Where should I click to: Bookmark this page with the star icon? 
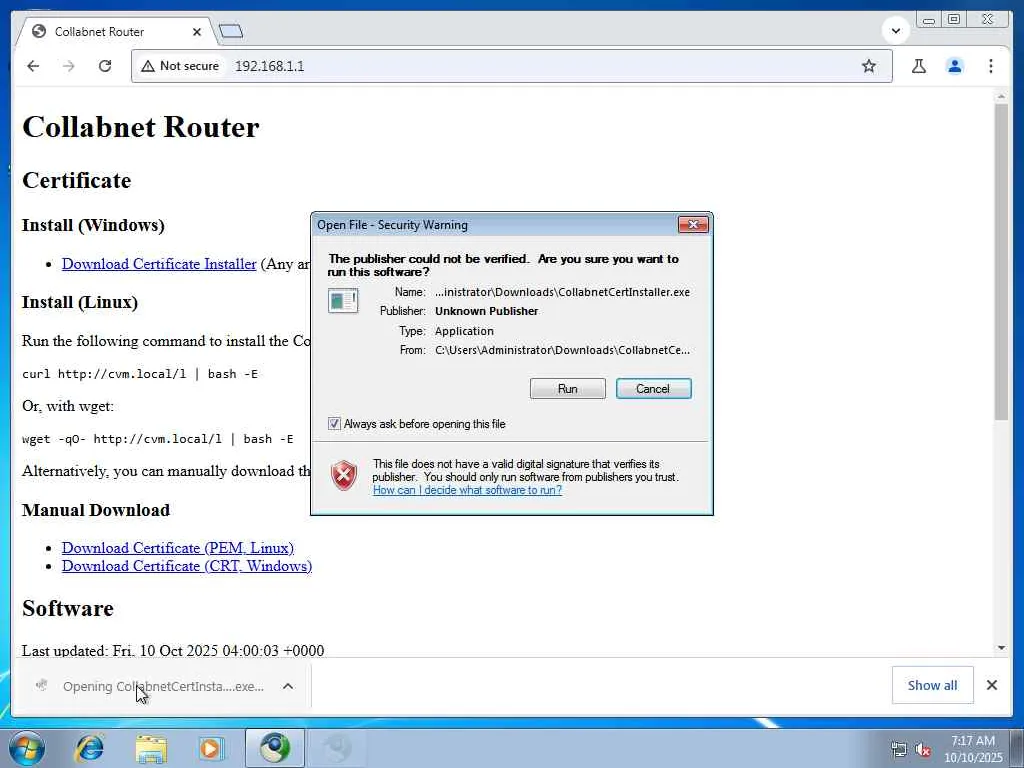tap(869, 66)
